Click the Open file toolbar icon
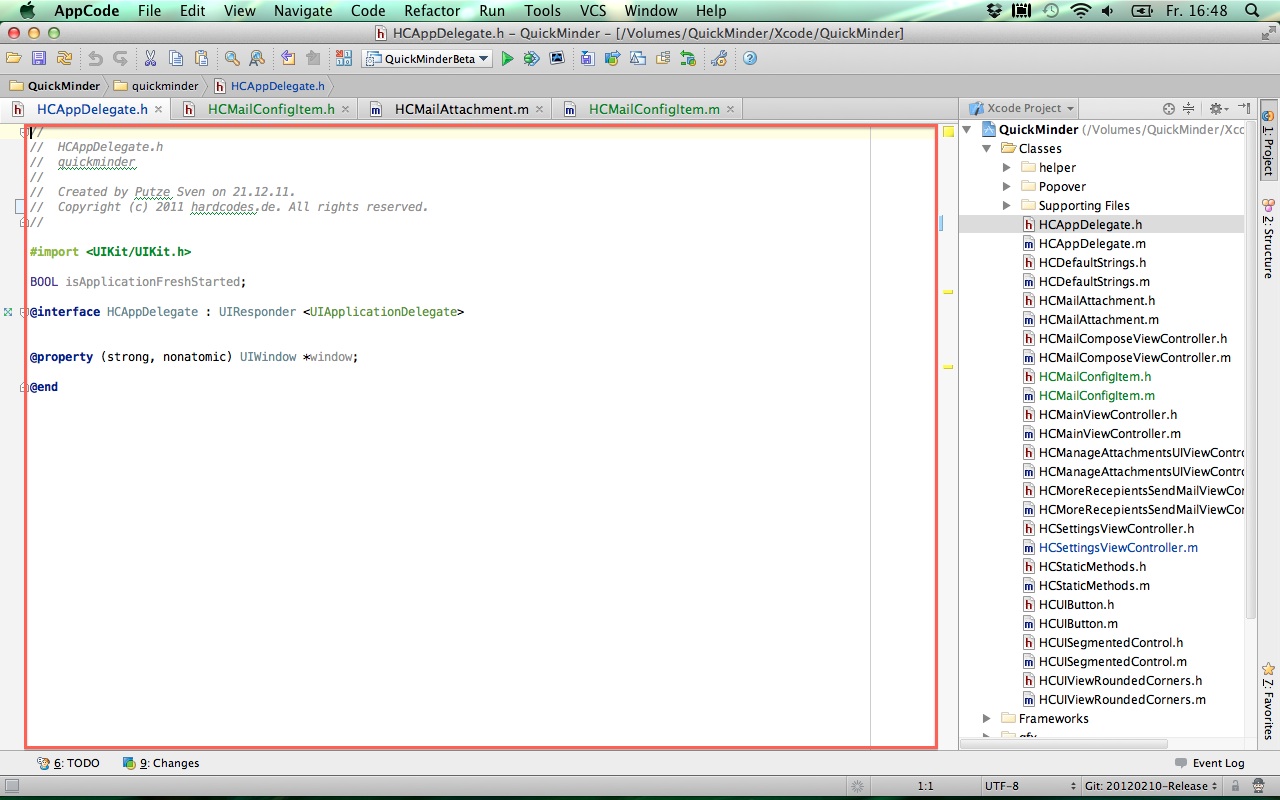This screenshot has height=800, width=1280. click(14, 59)
